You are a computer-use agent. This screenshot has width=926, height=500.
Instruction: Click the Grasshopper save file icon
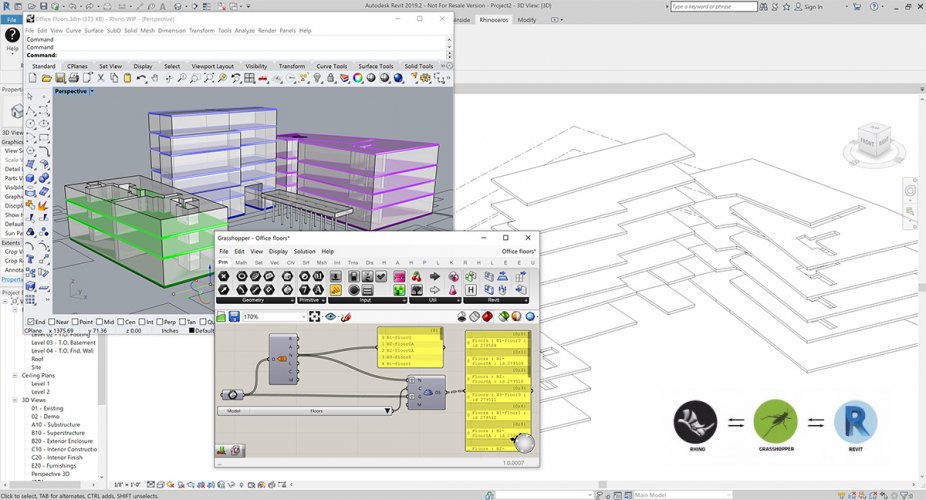[234, 317]
